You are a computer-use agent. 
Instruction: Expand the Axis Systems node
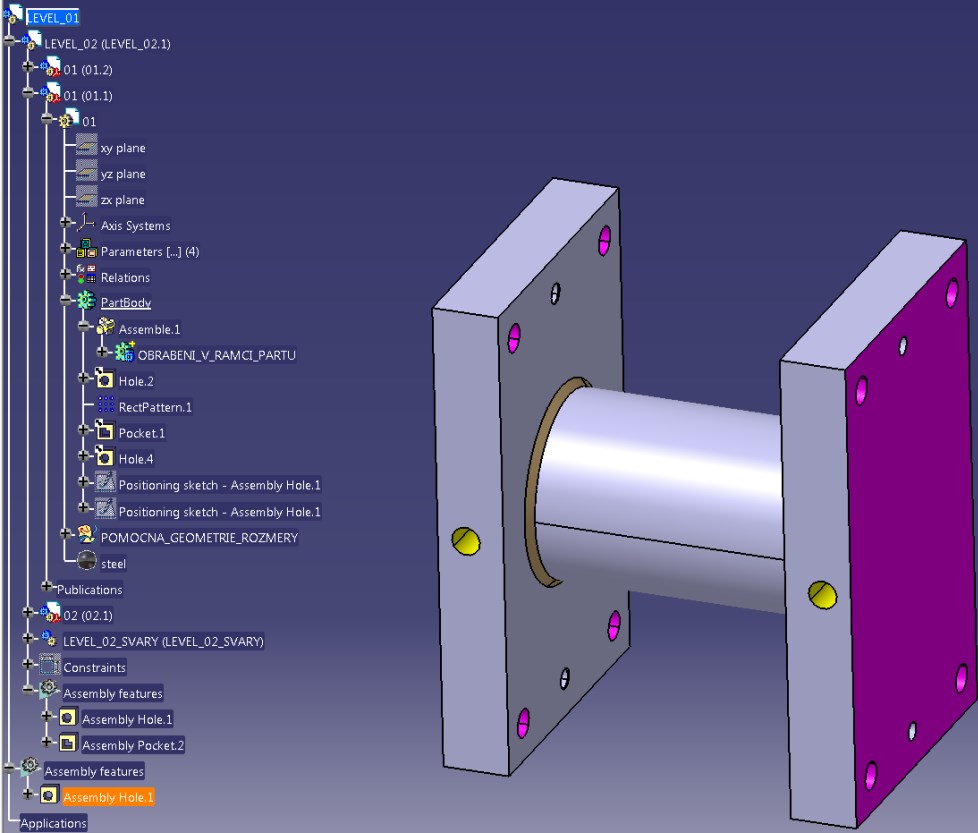coord(65,222)
